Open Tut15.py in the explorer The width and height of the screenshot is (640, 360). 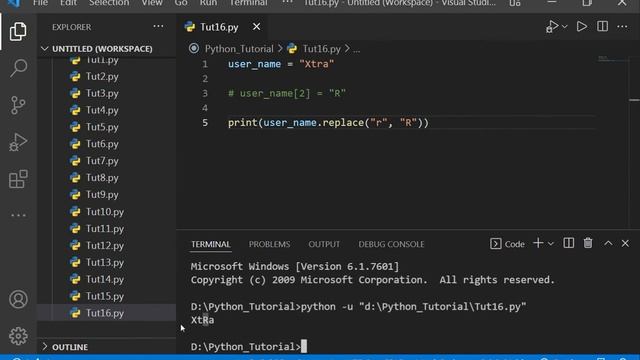click(x=104, y=296)
